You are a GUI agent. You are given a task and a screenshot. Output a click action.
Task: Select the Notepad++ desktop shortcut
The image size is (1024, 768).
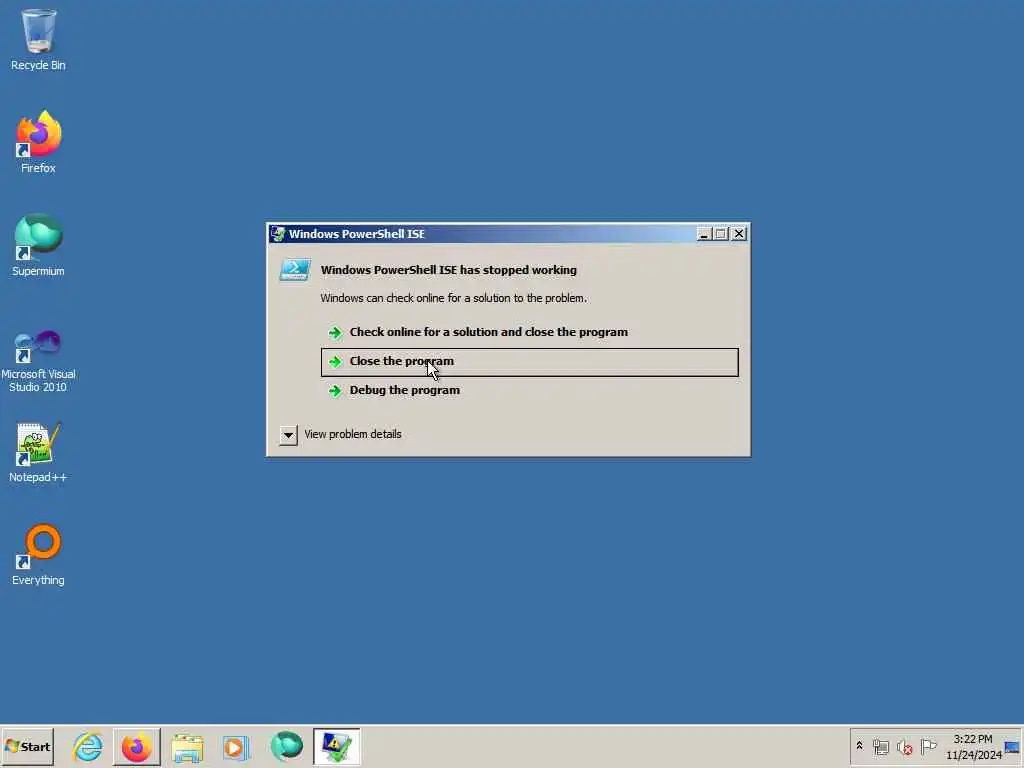pyautogui.click(x=38, y=452)
